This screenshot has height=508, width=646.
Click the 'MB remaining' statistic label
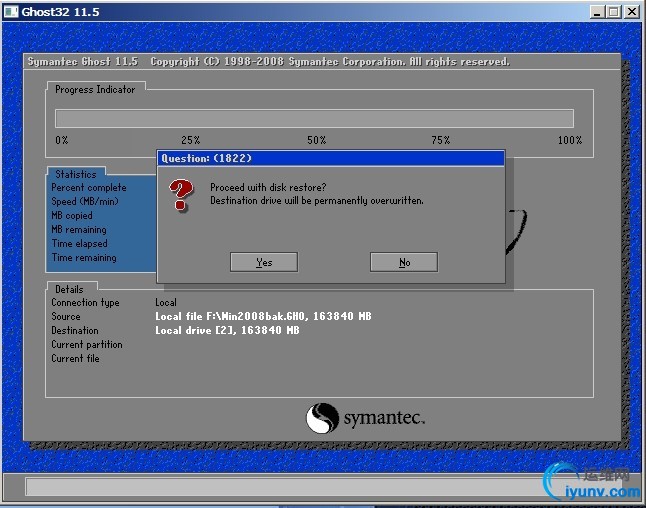79,229
